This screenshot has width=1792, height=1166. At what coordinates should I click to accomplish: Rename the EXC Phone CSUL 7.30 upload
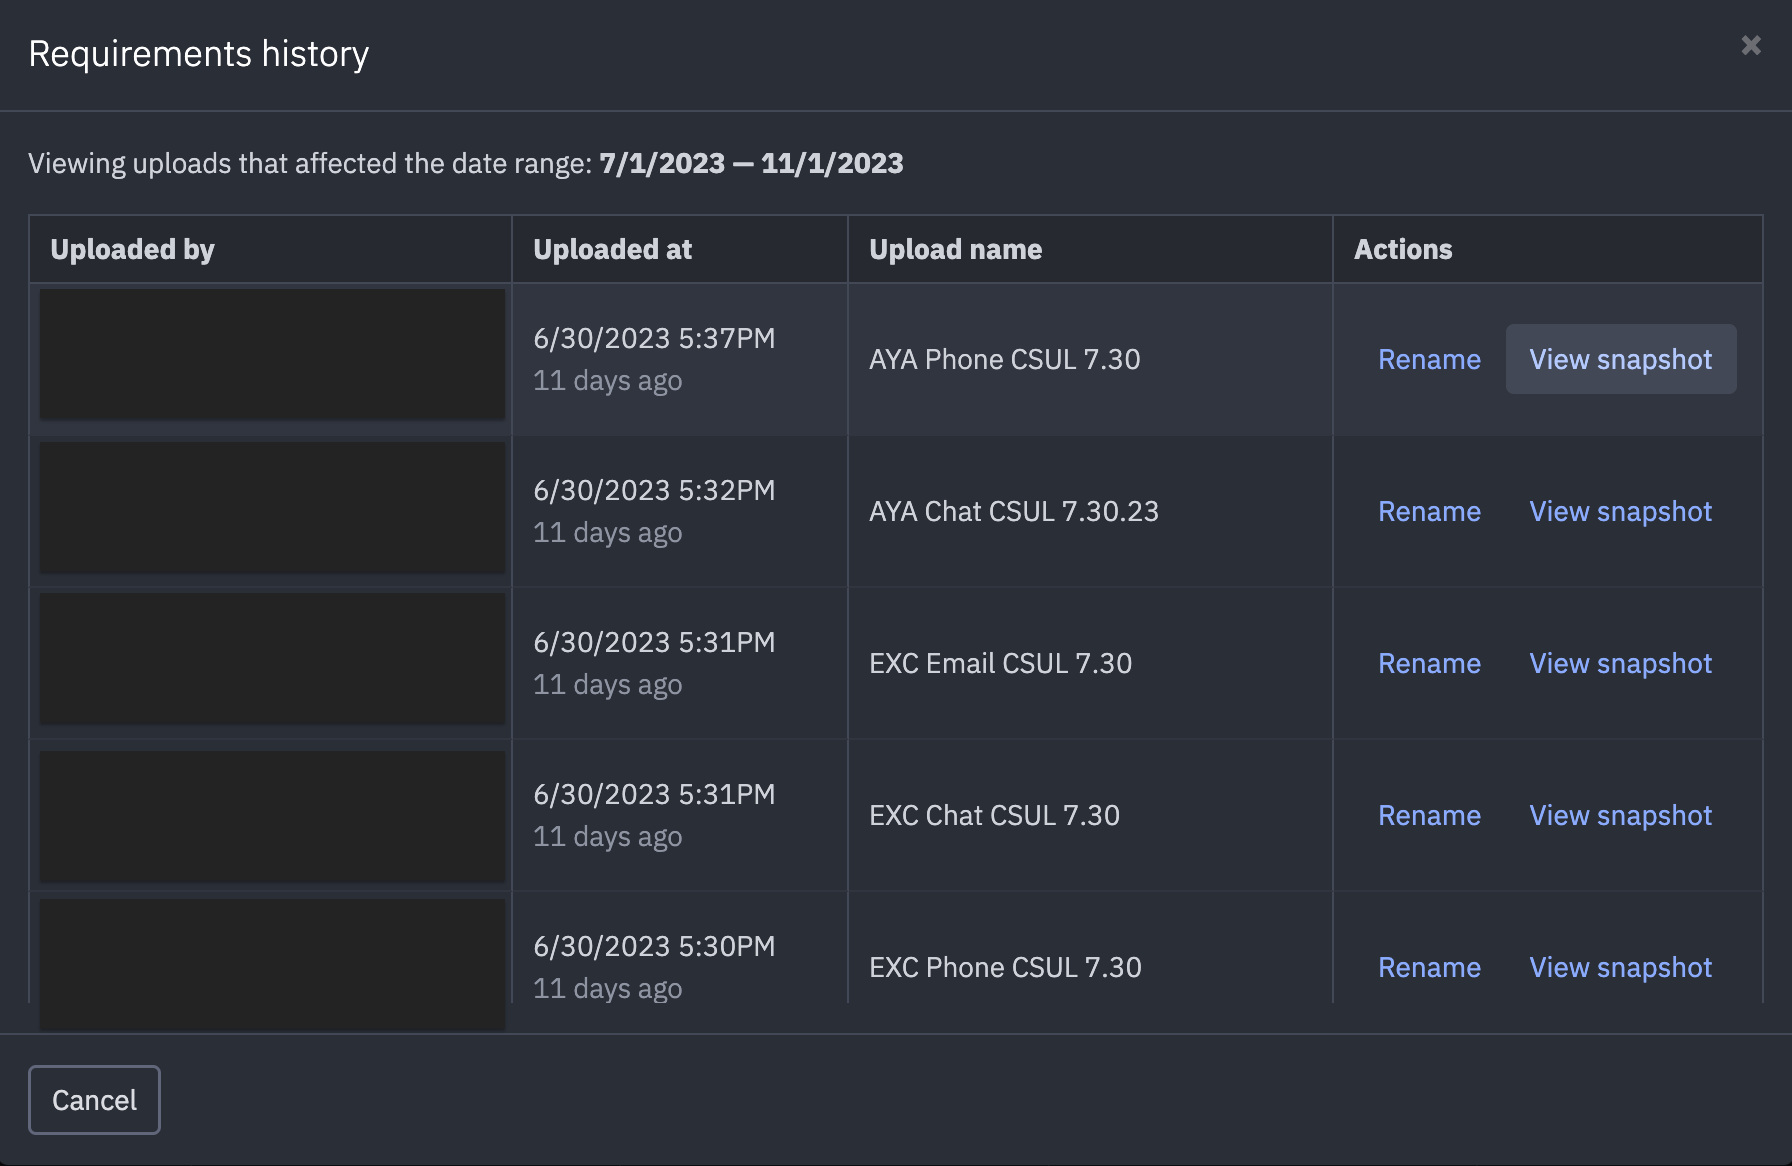click(1429, 968)
